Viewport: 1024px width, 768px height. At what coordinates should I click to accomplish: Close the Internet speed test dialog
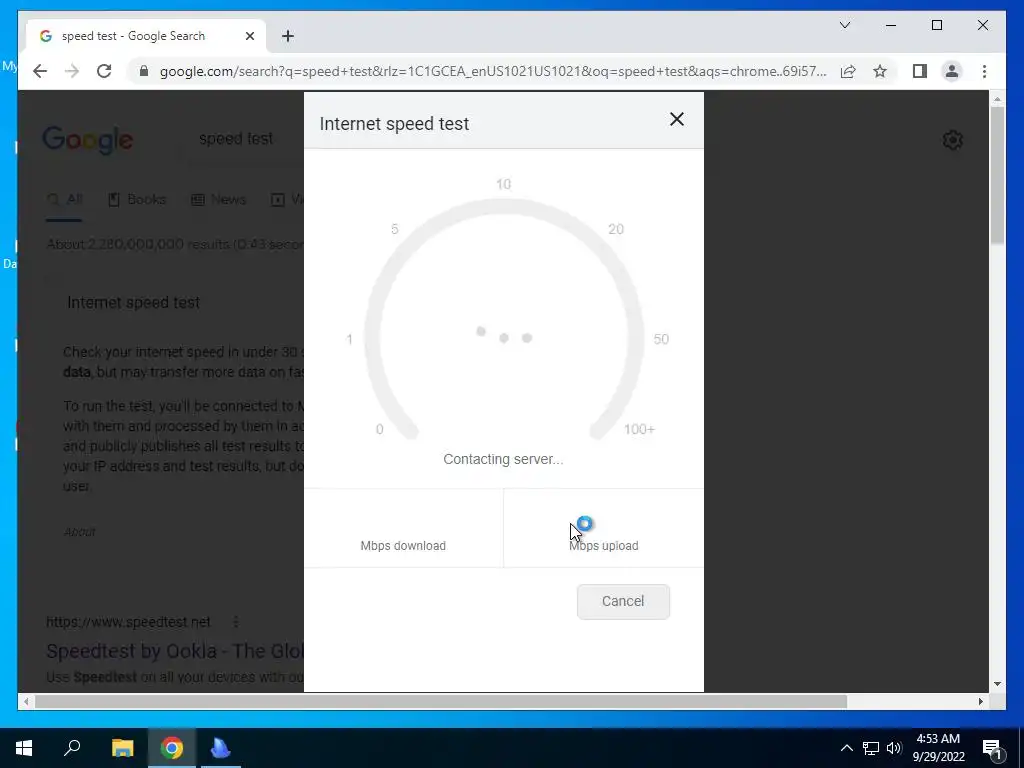click(x=677, y=119)
